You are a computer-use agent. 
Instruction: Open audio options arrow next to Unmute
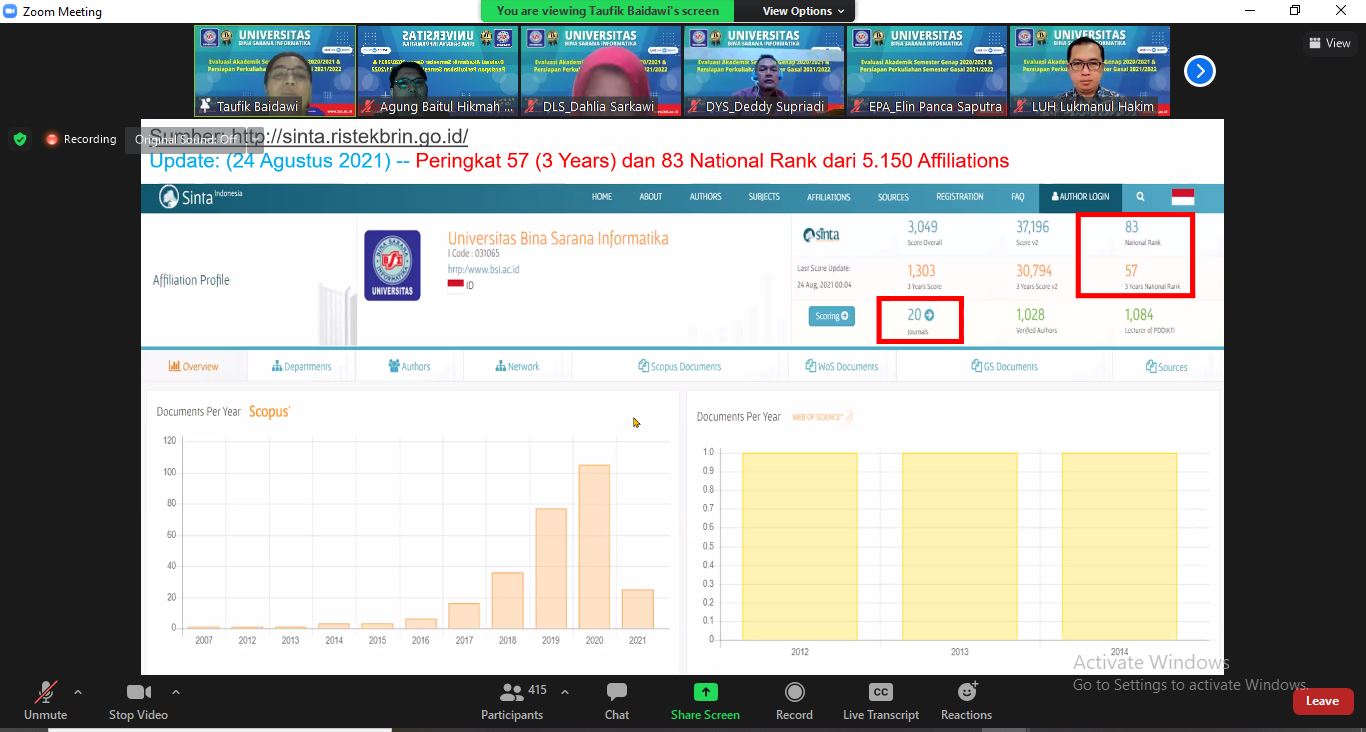pyautogui.click(x=78, y=692)
